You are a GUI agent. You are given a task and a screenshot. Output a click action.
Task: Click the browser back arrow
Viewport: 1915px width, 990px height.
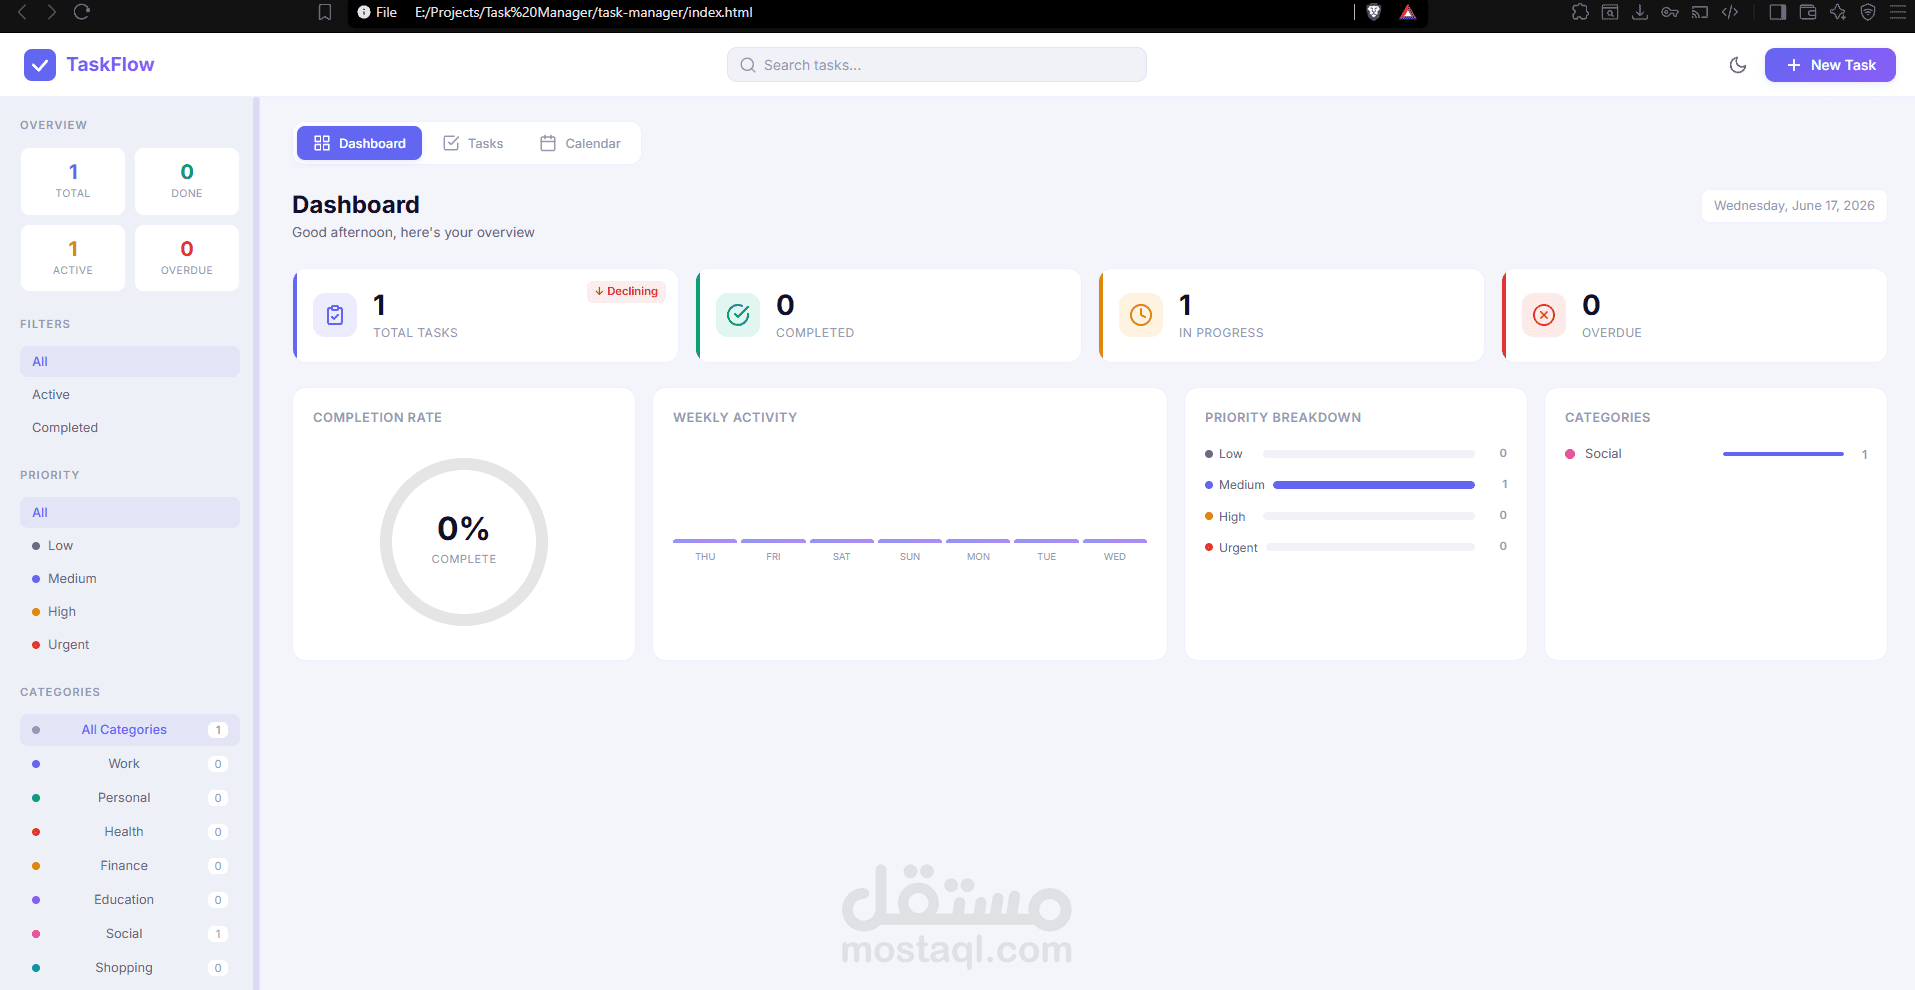23,12
